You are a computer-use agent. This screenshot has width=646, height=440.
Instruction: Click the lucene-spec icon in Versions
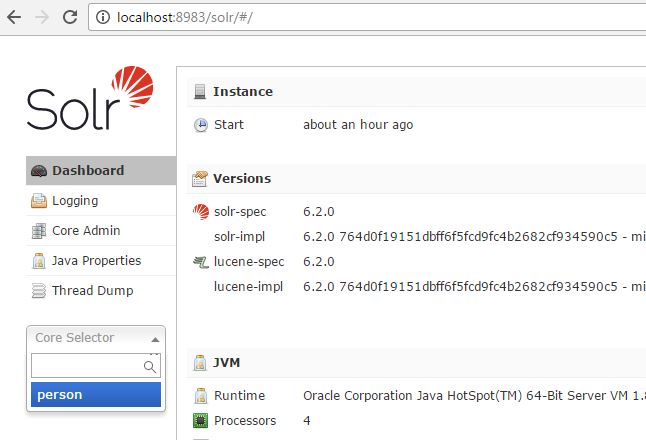200,262
